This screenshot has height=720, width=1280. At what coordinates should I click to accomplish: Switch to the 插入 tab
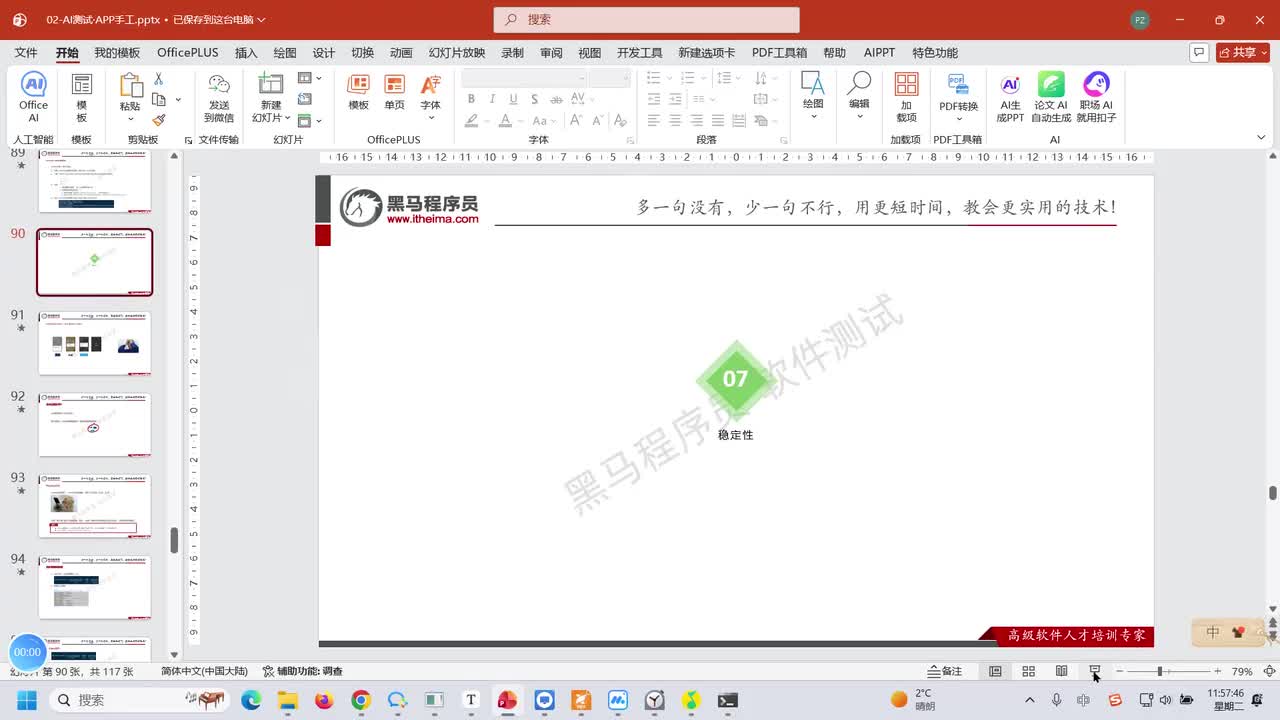point(246,53)
